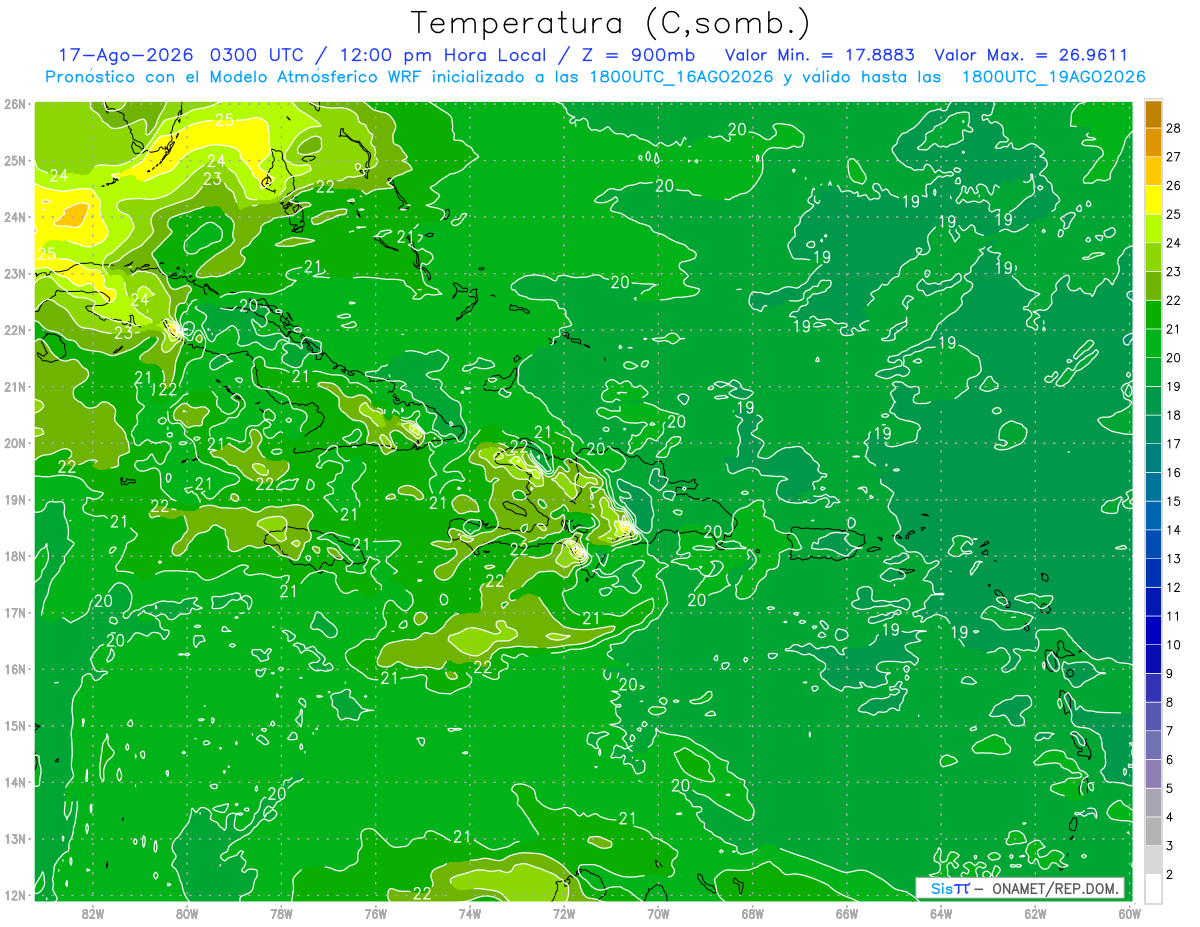The width and height of the screenshot is (1200, 927).
Task: Click the color bar legend value "18"
Action: tap(1174, 415)
